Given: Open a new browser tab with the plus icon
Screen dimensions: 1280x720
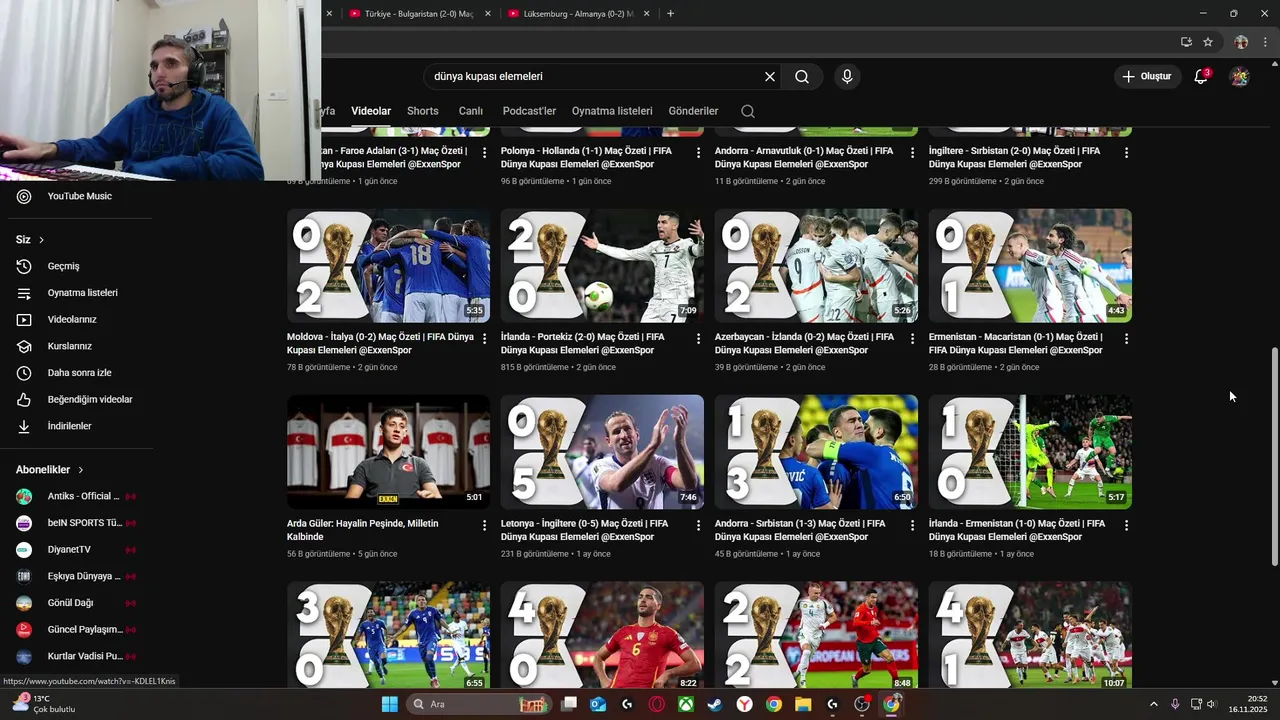Looking at the screenshot, I should coord(670,14).
